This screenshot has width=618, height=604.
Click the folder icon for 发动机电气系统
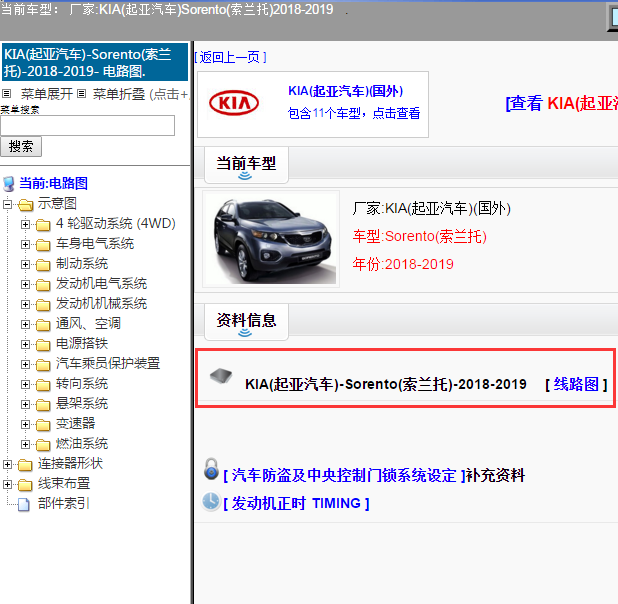coord(43,285)
